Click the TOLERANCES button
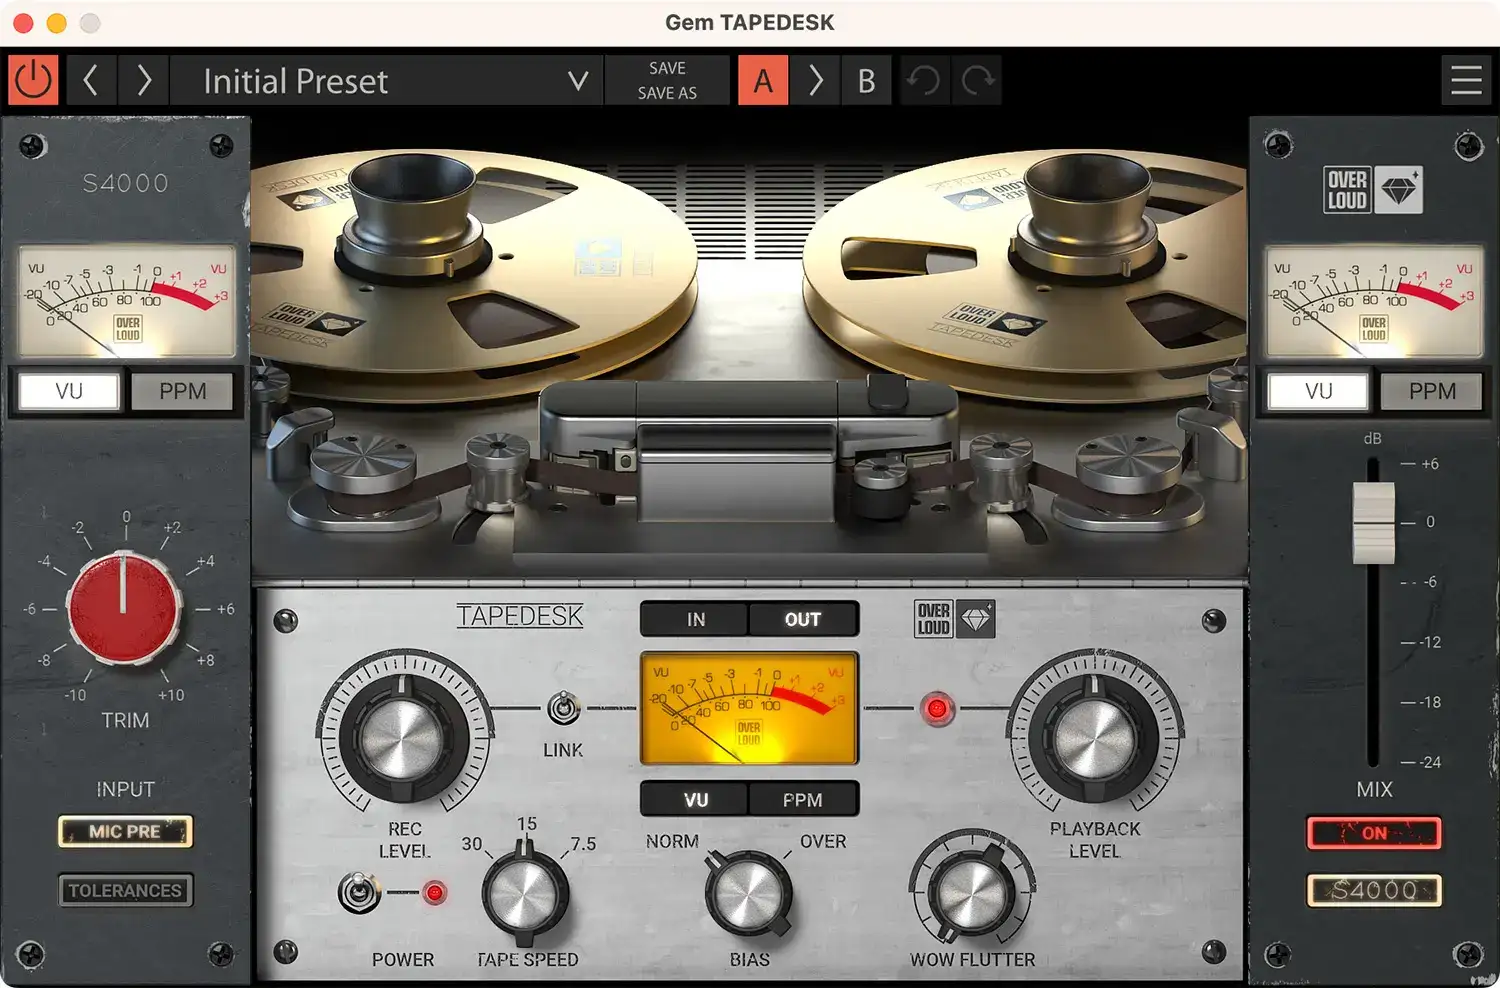 (x=125, y=890)
